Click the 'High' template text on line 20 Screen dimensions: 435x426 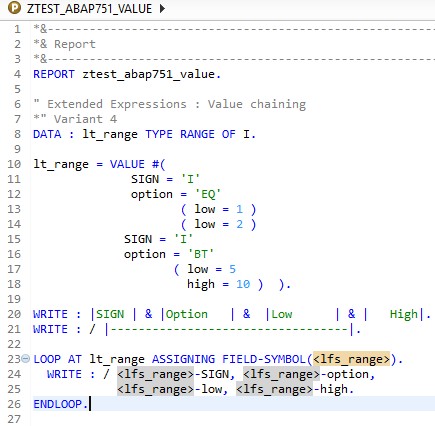click(x=404, y=314)
